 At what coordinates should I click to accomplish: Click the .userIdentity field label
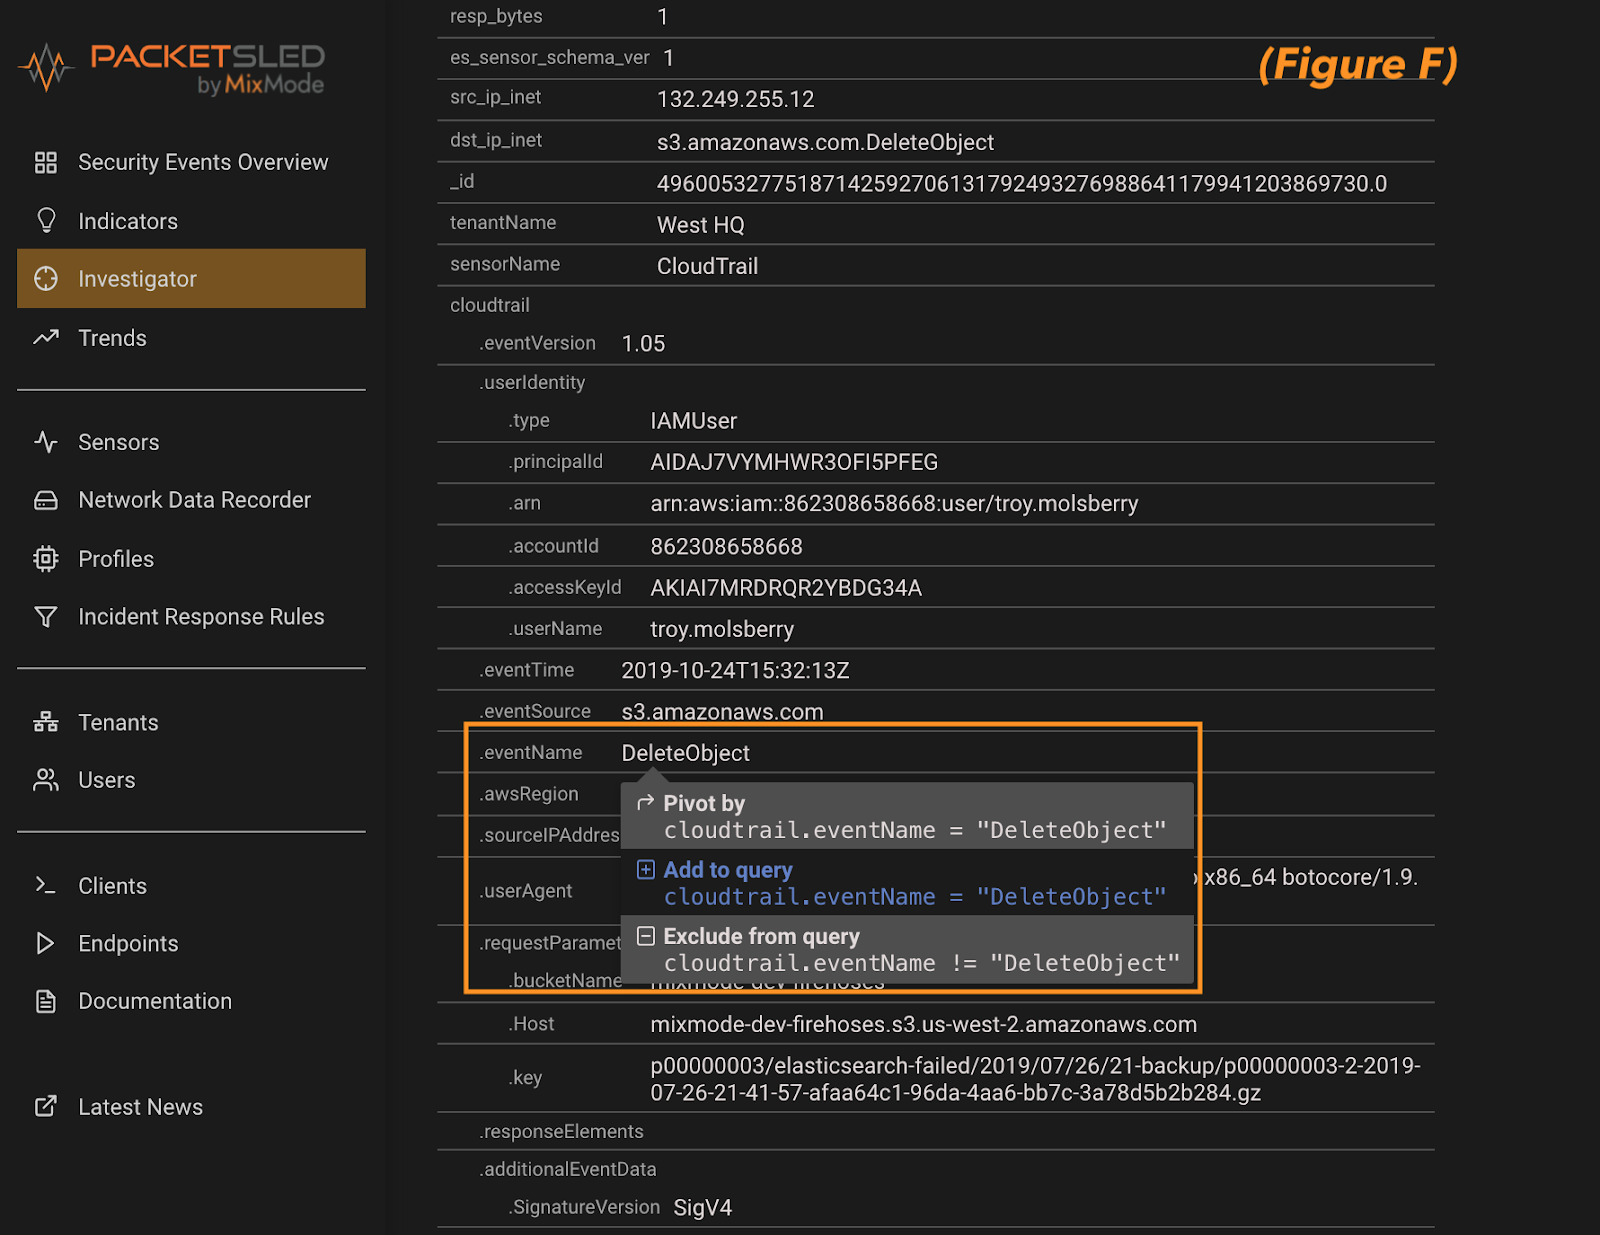tap(532, 382)
